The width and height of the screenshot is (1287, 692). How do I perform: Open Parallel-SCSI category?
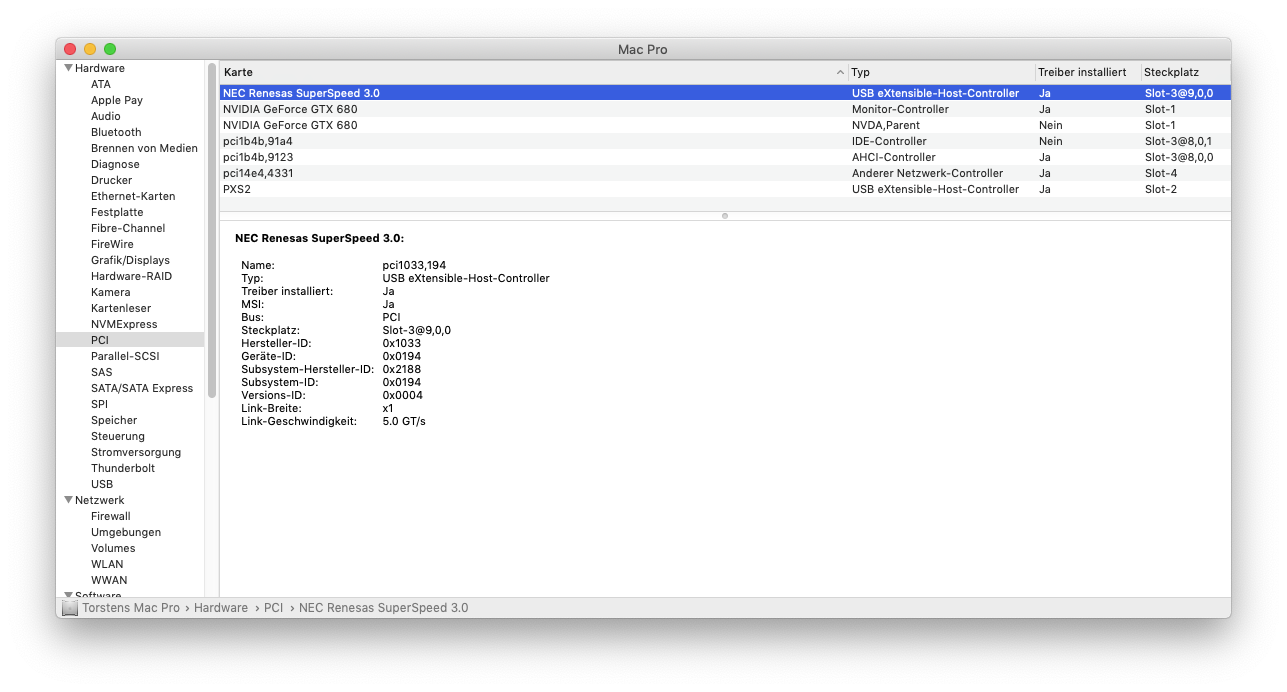tap(125, 356)
